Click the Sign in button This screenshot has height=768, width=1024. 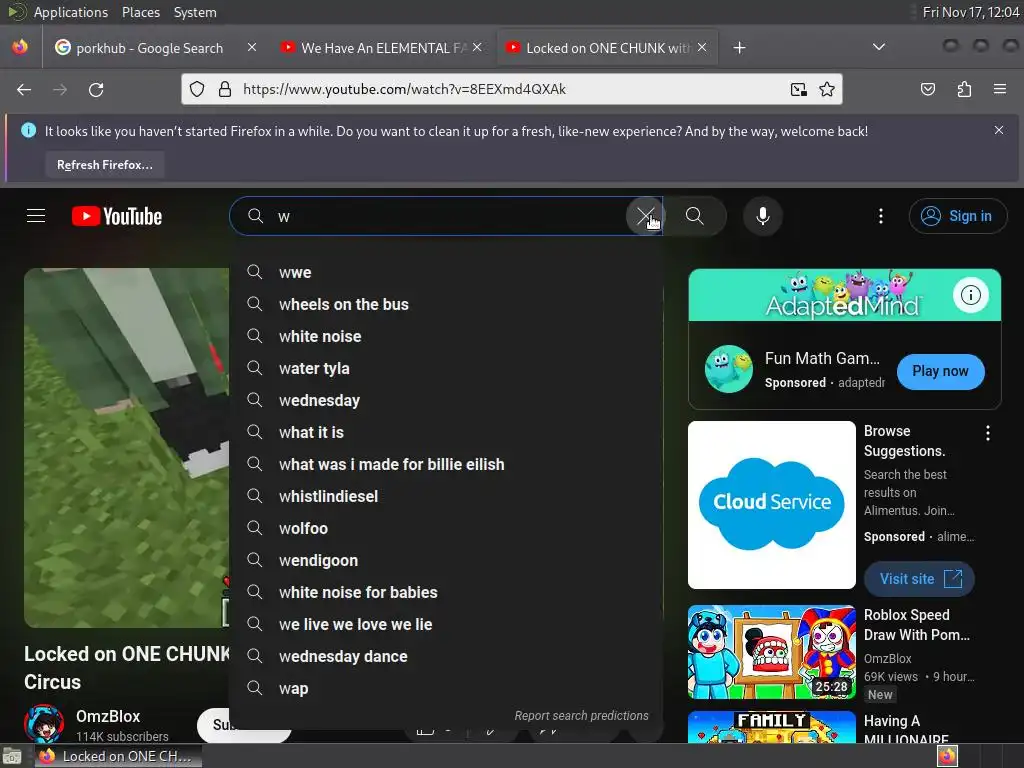(x=957, y=216)
